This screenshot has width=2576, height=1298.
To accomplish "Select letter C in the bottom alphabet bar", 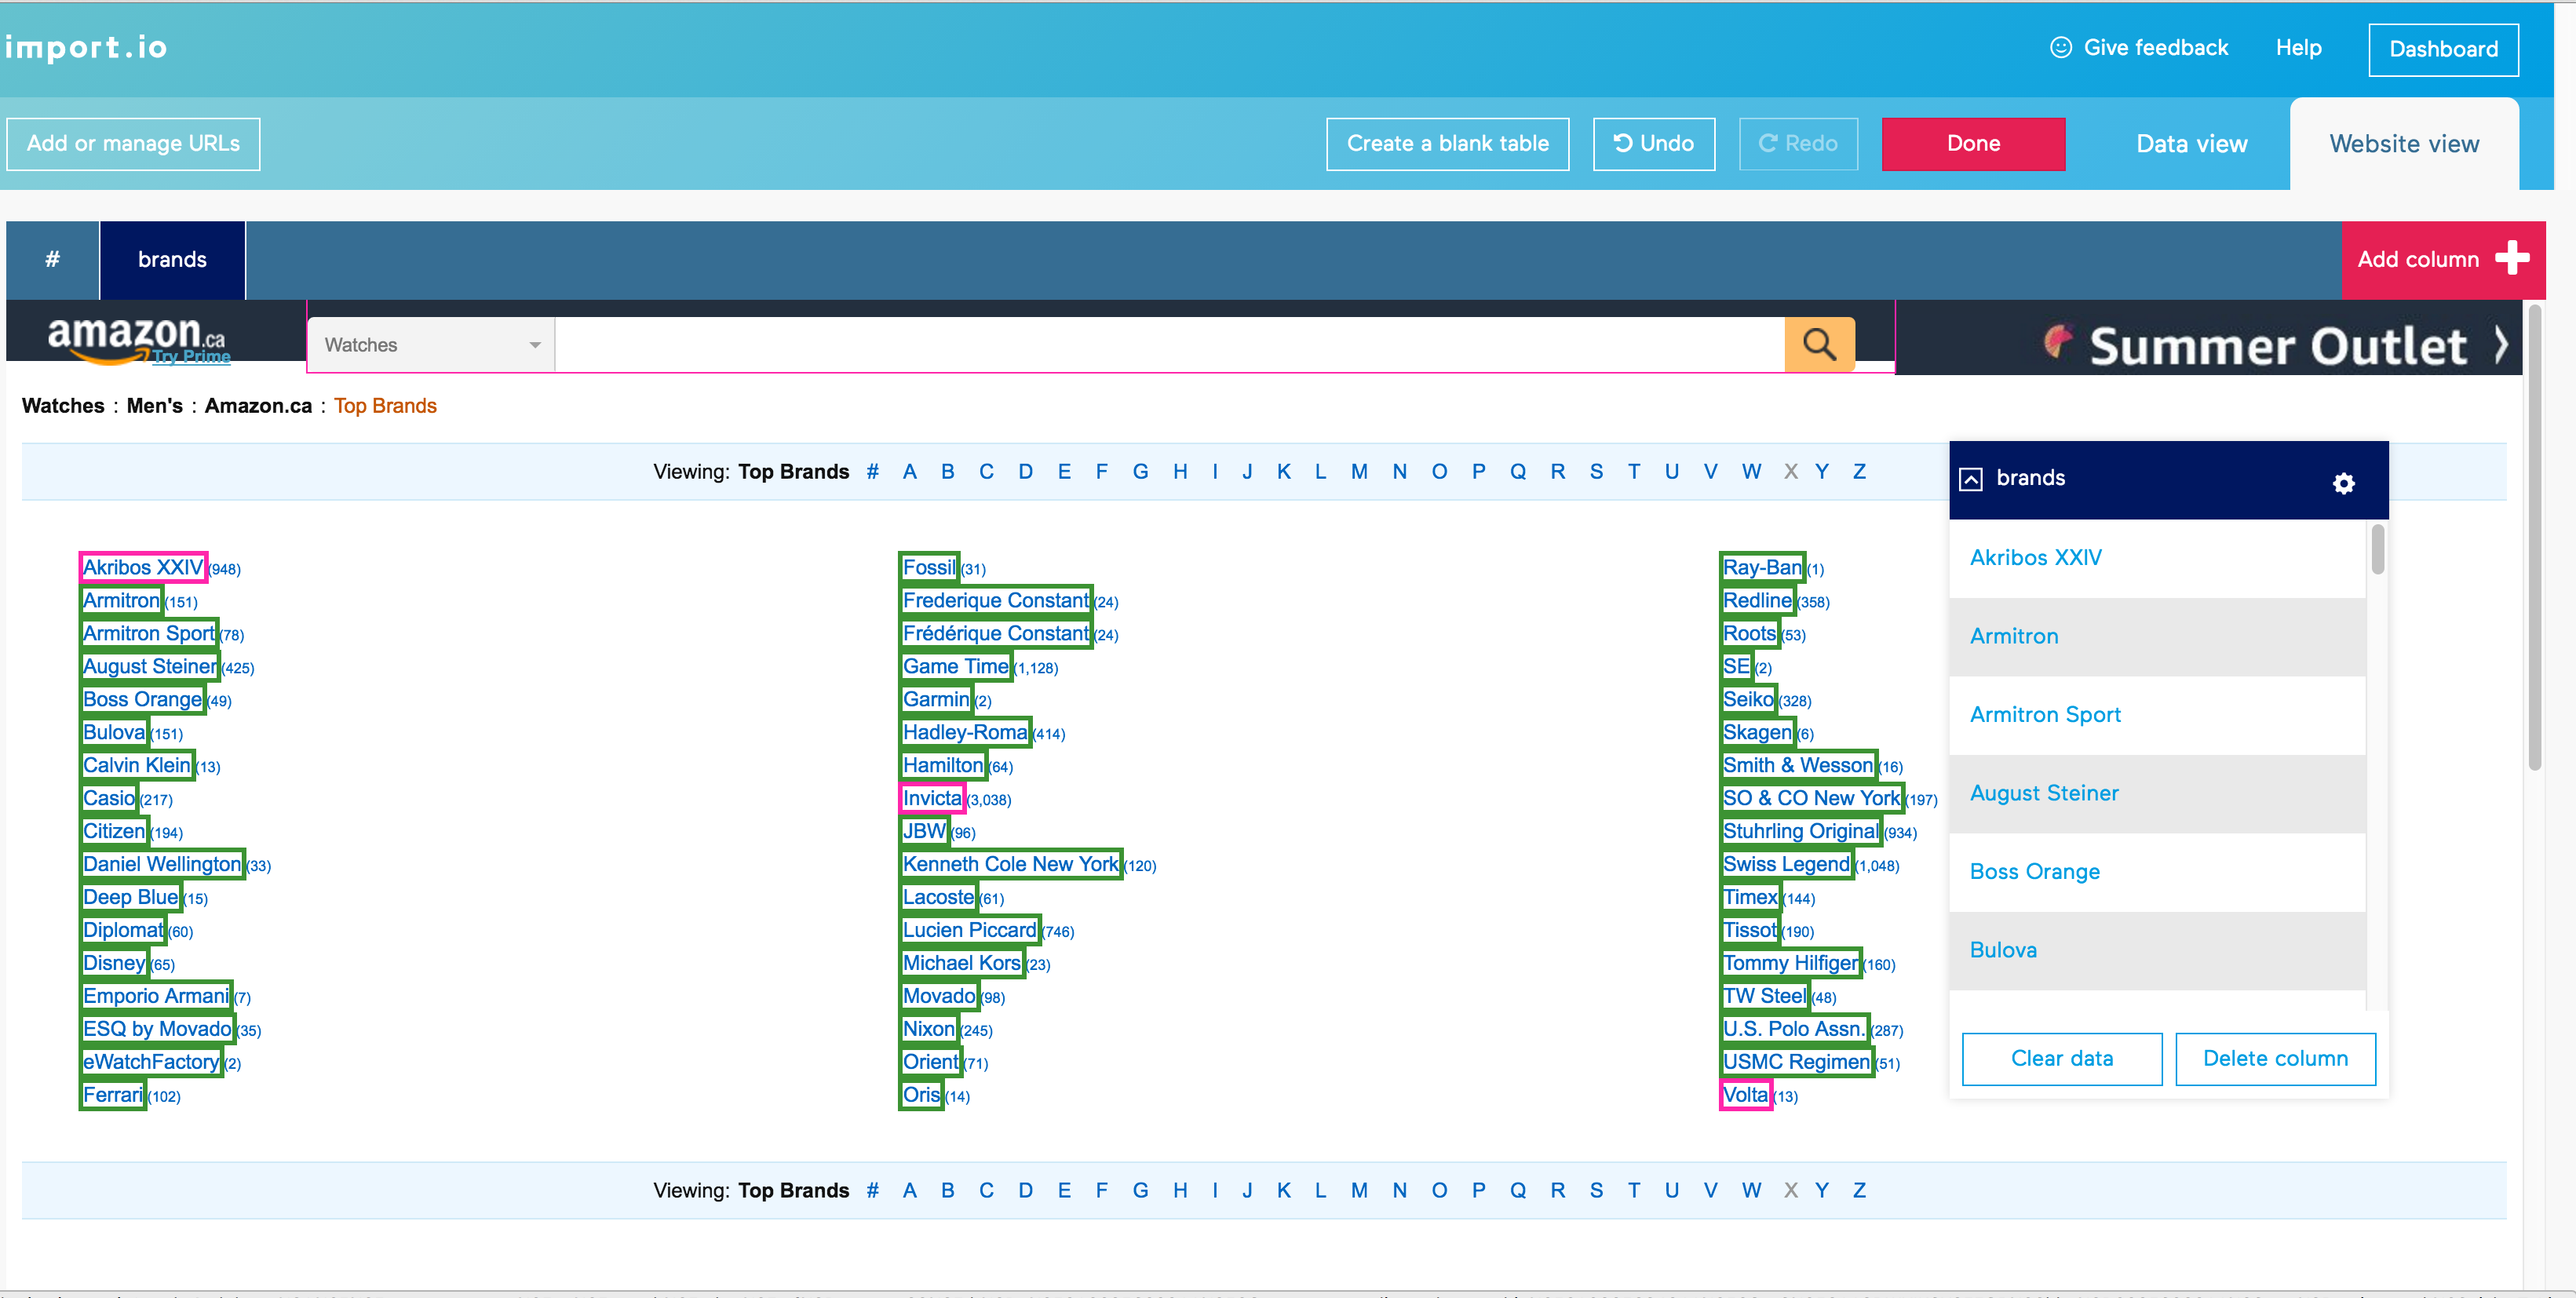I will pyautogui.click(x=986, y=1190).
